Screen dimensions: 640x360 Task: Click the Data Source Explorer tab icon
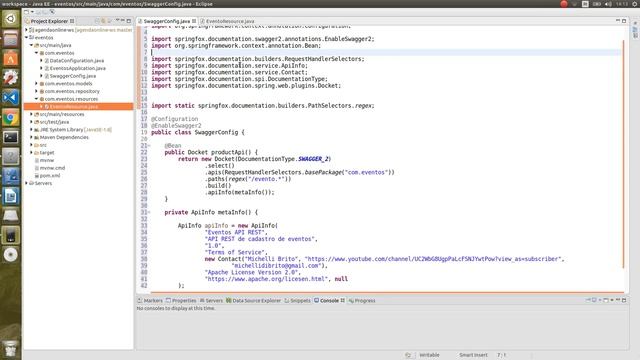point(229,300)
